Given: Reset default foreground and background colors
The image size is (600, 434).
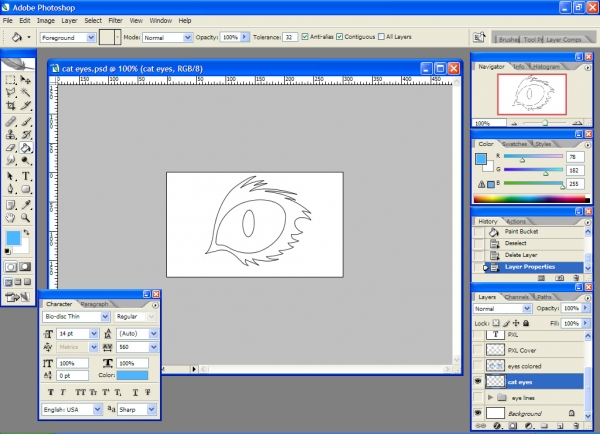Looking at the screenshot, I should pos(7,251).
